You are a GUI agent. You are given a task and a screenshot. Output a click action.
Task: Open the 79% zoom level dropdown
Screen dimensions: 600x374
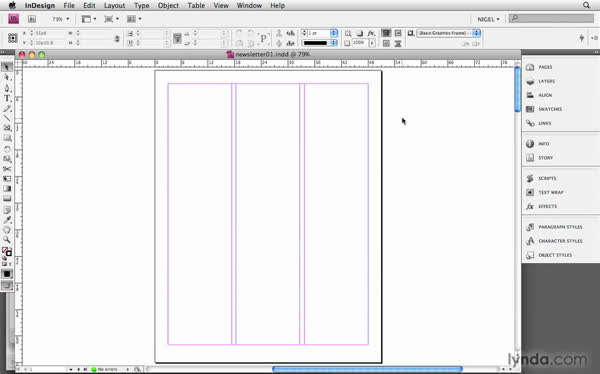61,19
